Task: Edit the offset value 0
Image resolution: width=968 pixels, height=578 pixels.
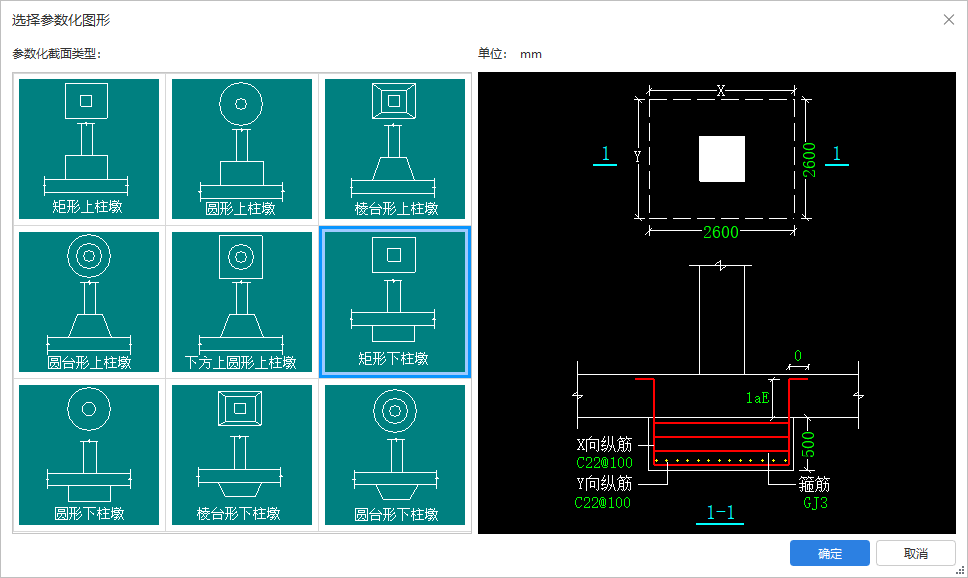Action: point(798,356)
